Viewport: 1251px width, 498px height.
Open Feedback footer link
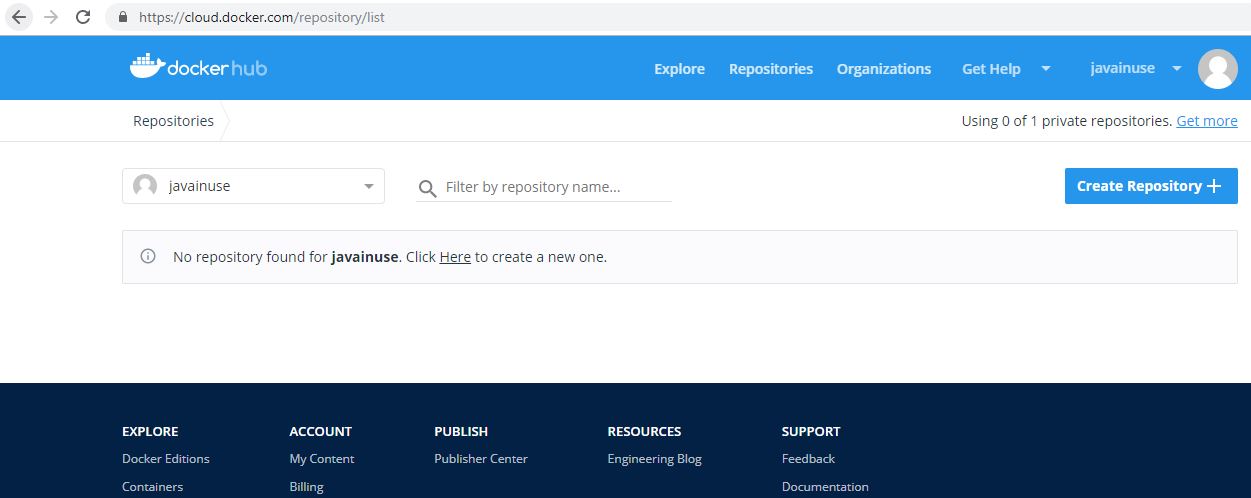(808, 459)
